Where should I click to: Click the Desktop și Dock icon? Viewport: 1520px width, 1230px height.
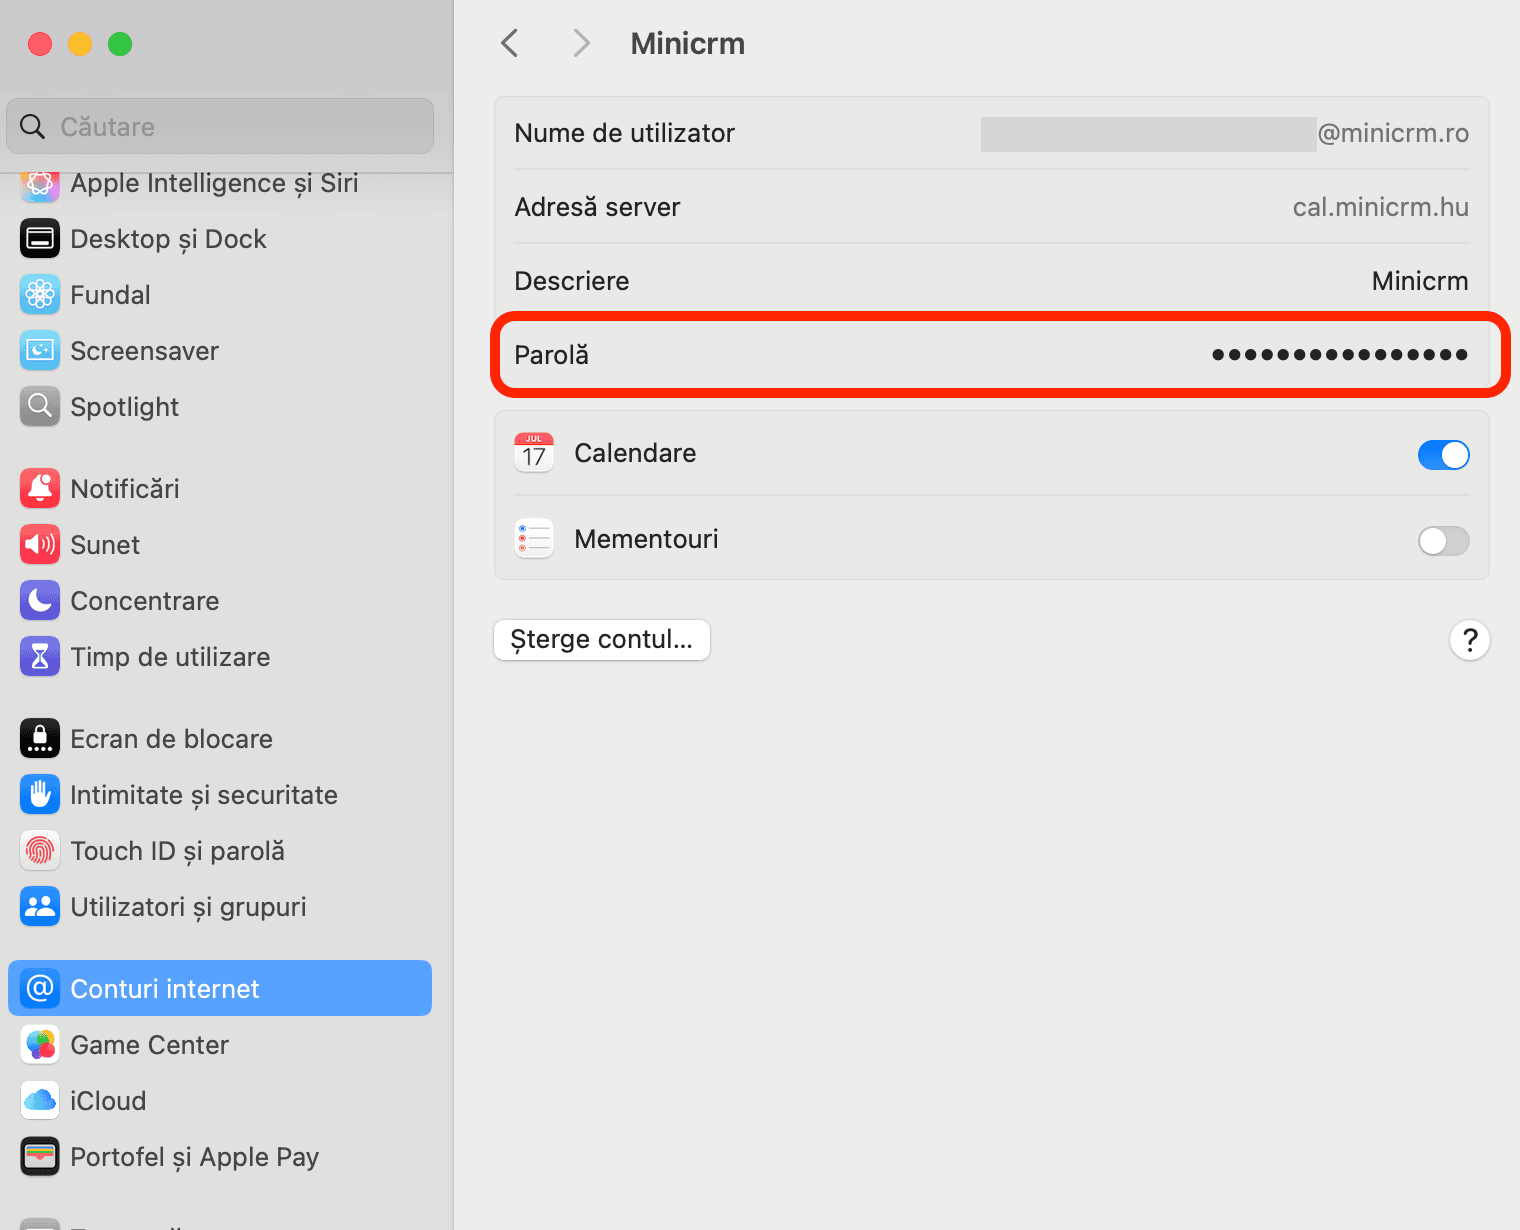point(40,239)
